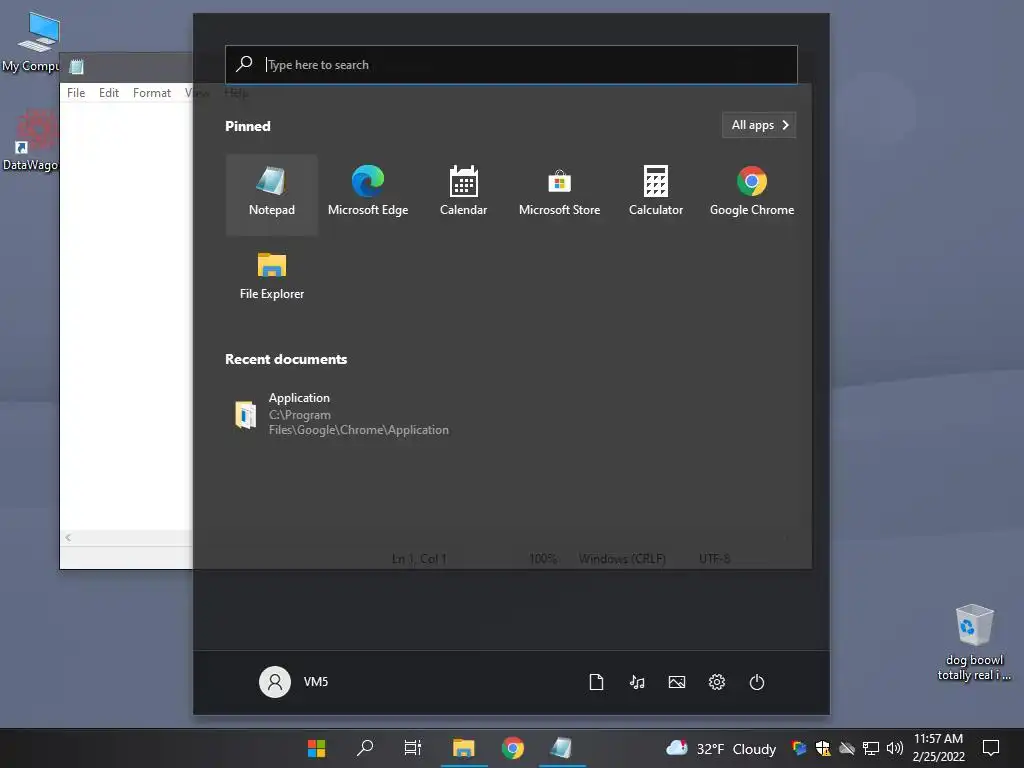
Task: Open the recent Application folder document
Action: pyautogui.click(x=342, y=413)
